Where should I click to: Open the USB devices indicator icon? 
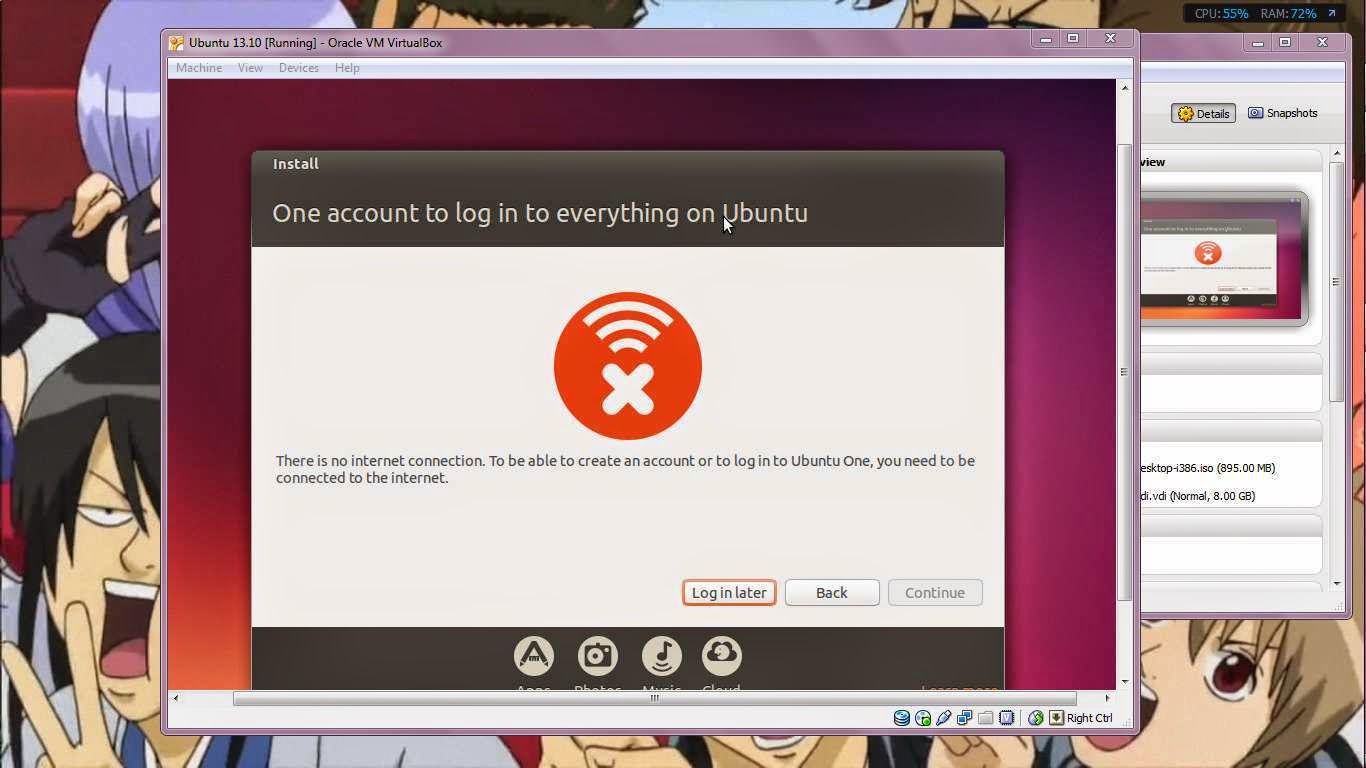click(x=943, y=718)
